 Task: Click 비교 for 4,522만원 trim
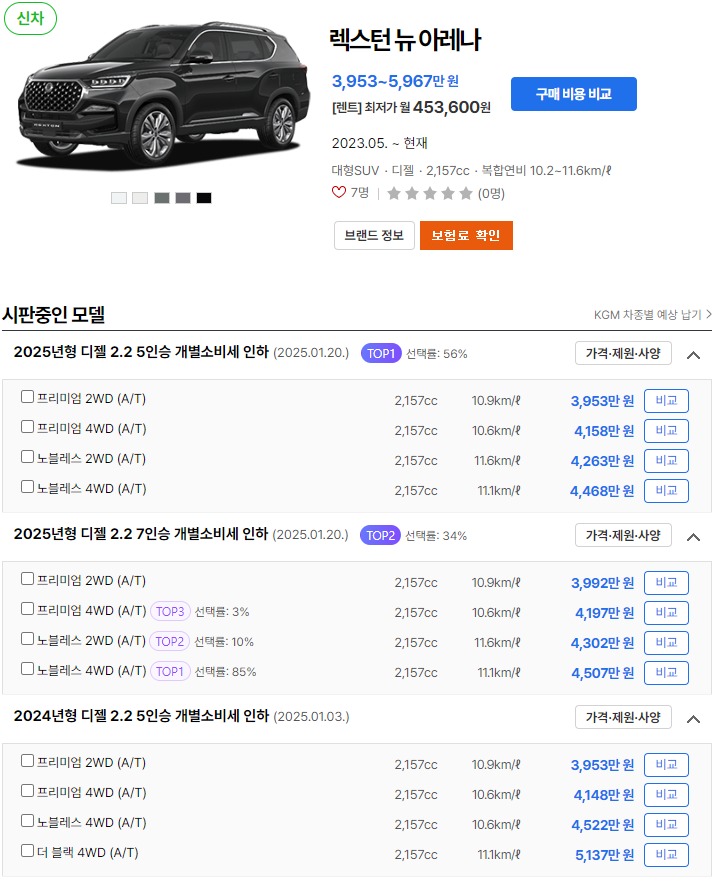pos(666,825)
